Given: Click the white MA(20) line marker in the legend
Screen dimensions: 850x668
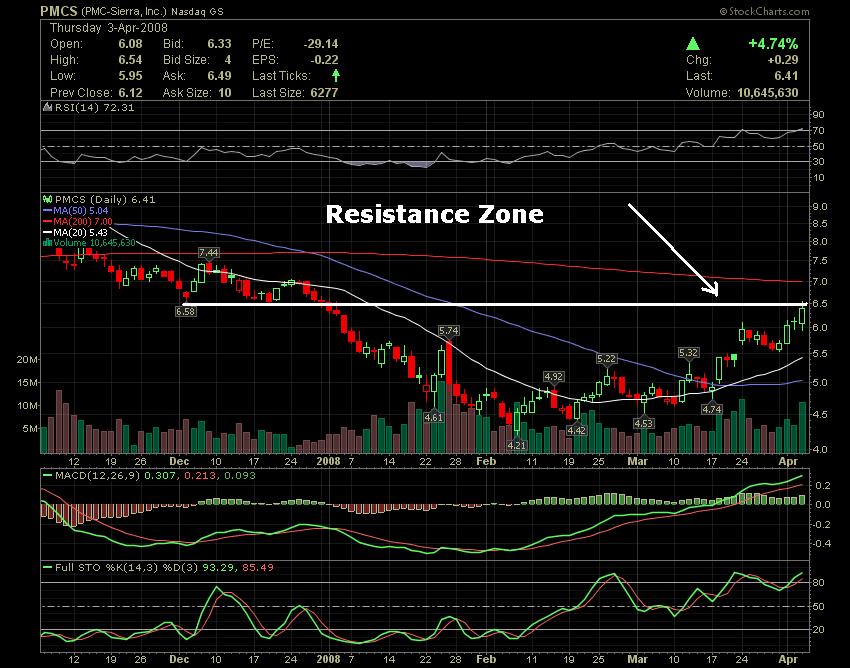Looking at the screenshot, I should (x=47, y=232).
